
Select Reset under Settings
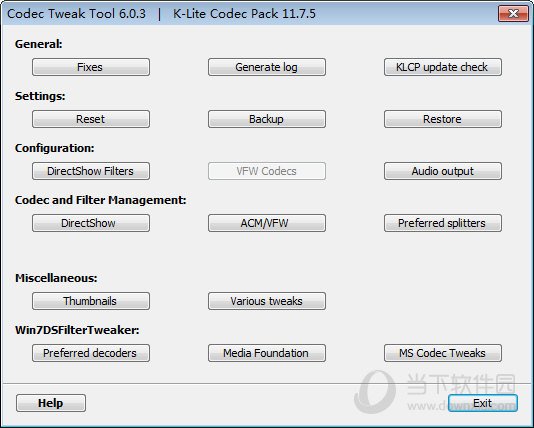[x=91, y=119]
